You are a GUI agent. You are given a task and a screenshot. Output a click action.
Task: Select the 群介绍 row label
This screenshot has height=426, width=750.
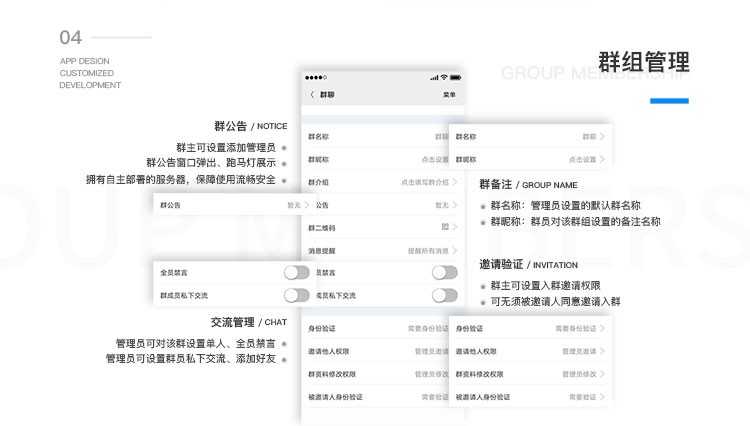pos(318,182)
